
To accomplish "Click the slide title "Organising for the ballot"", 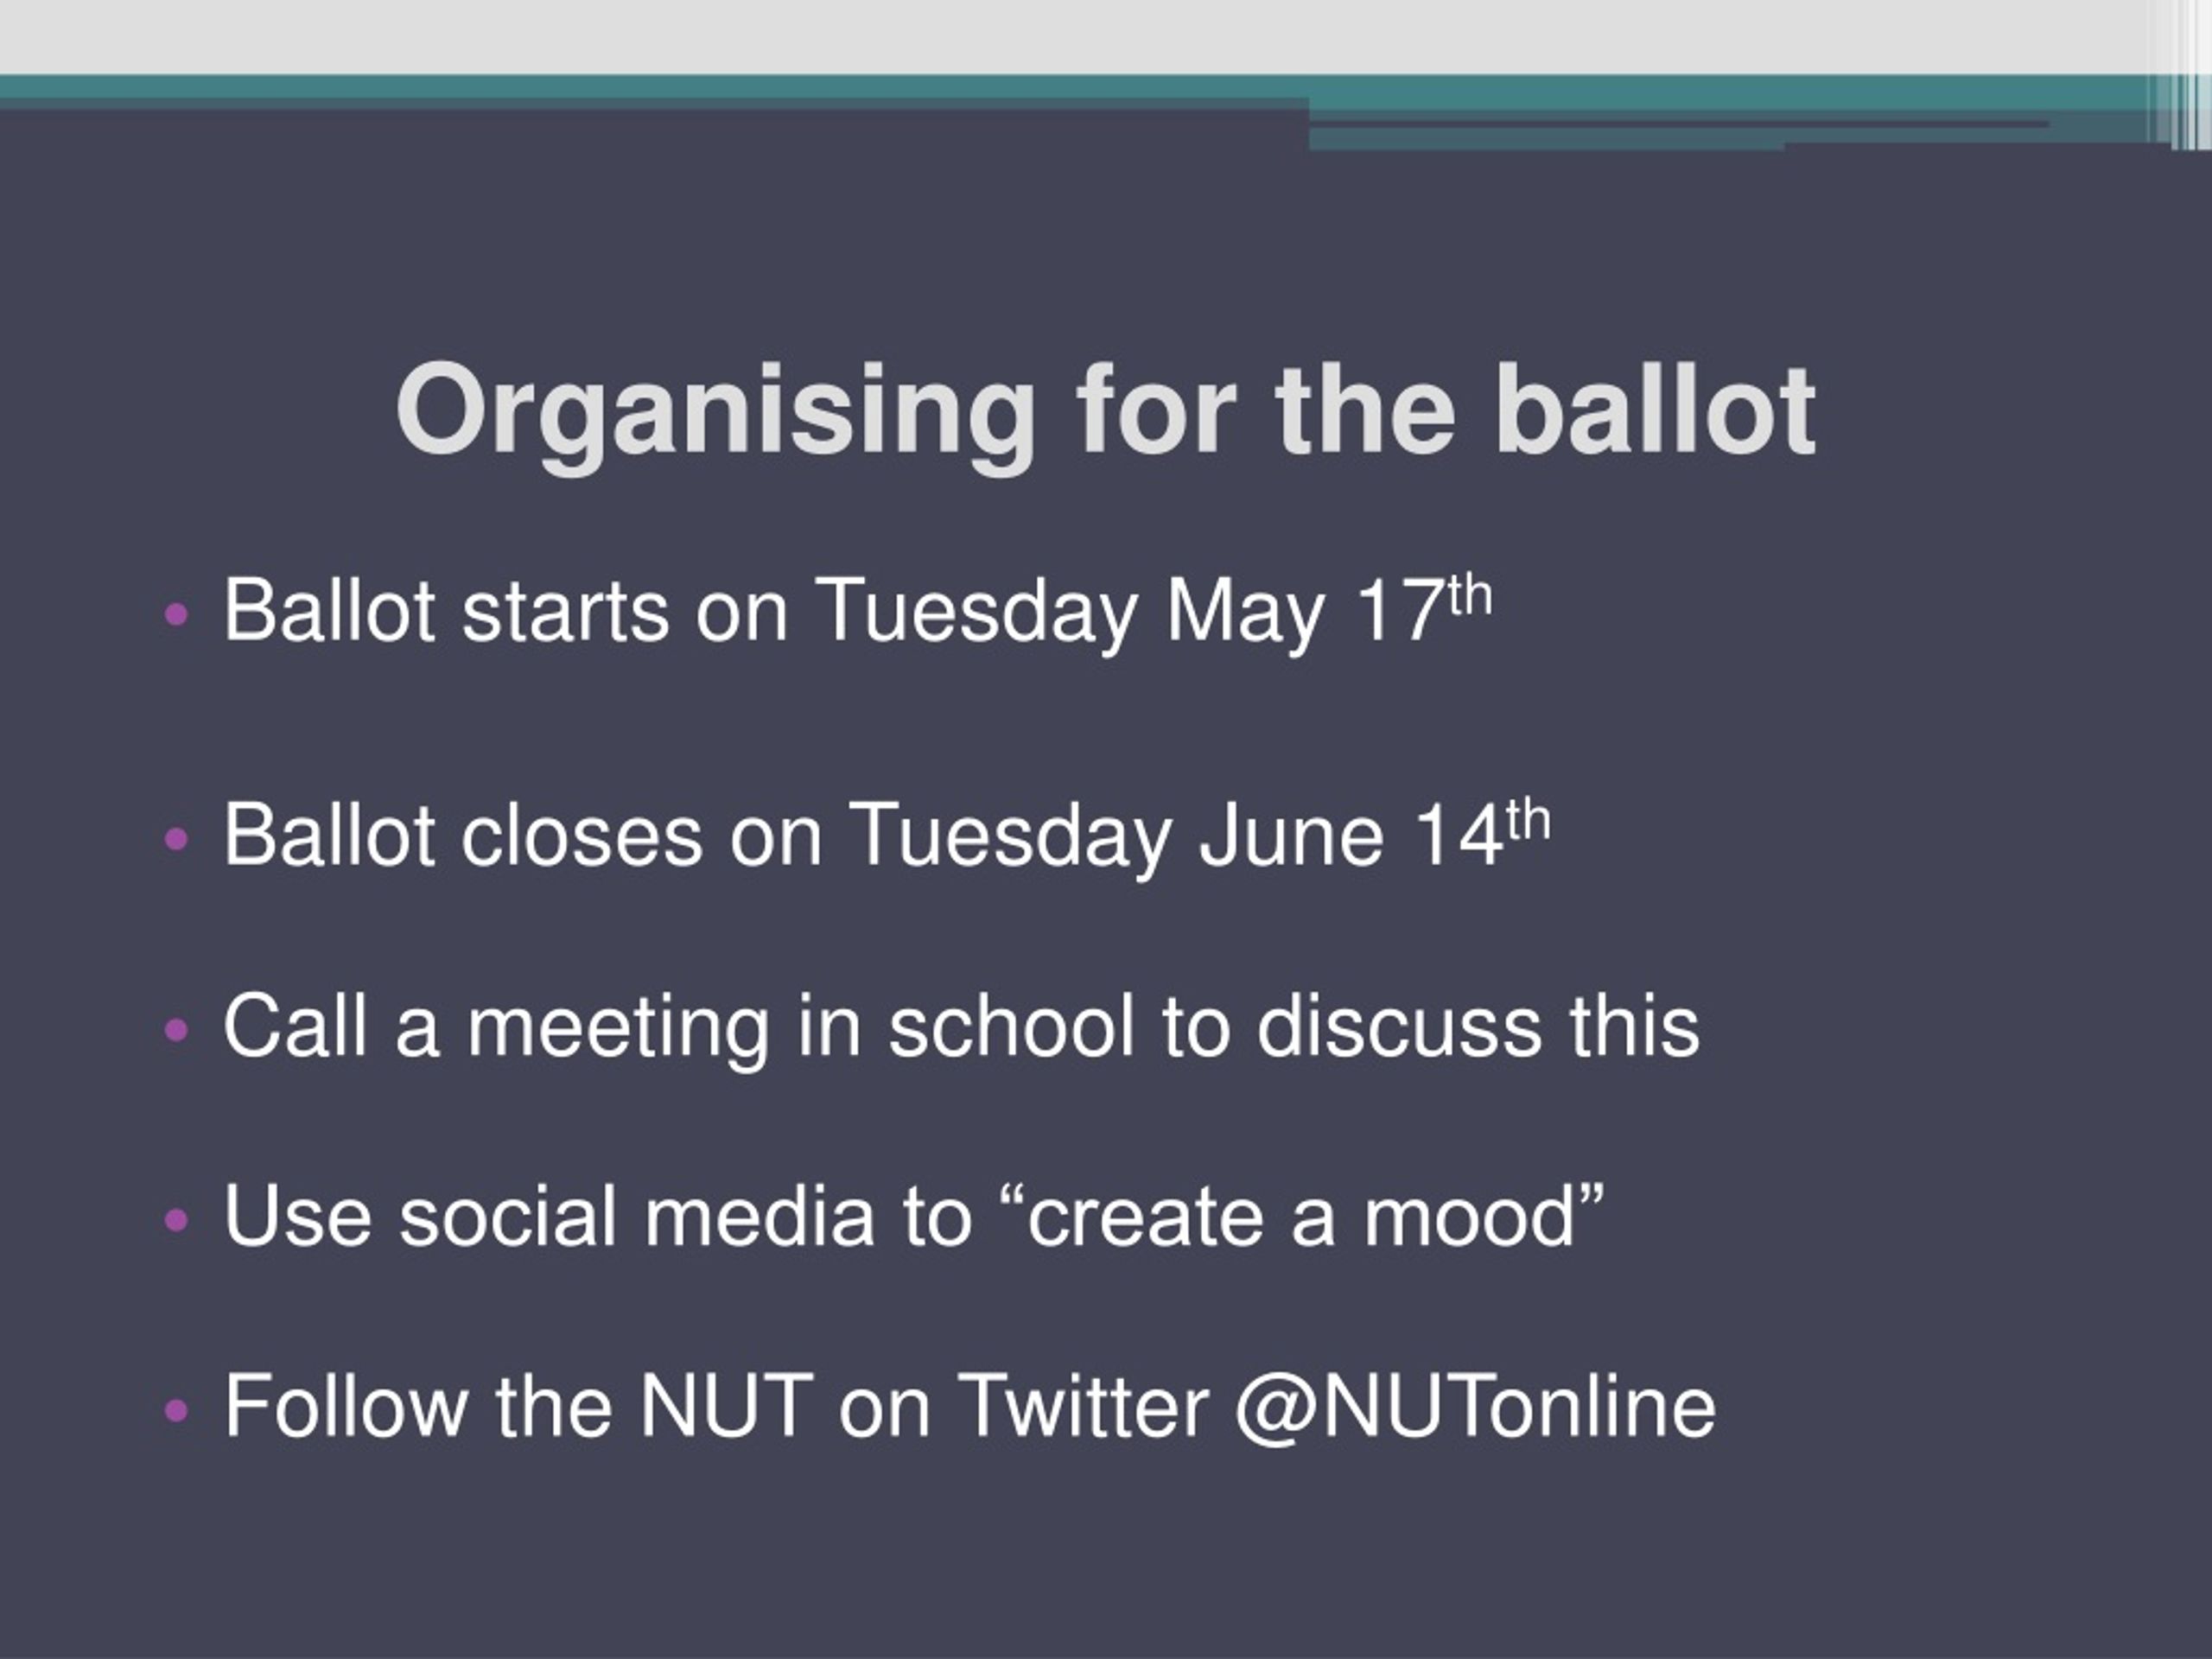I will pyautogui.click(x=1105, y=412).
